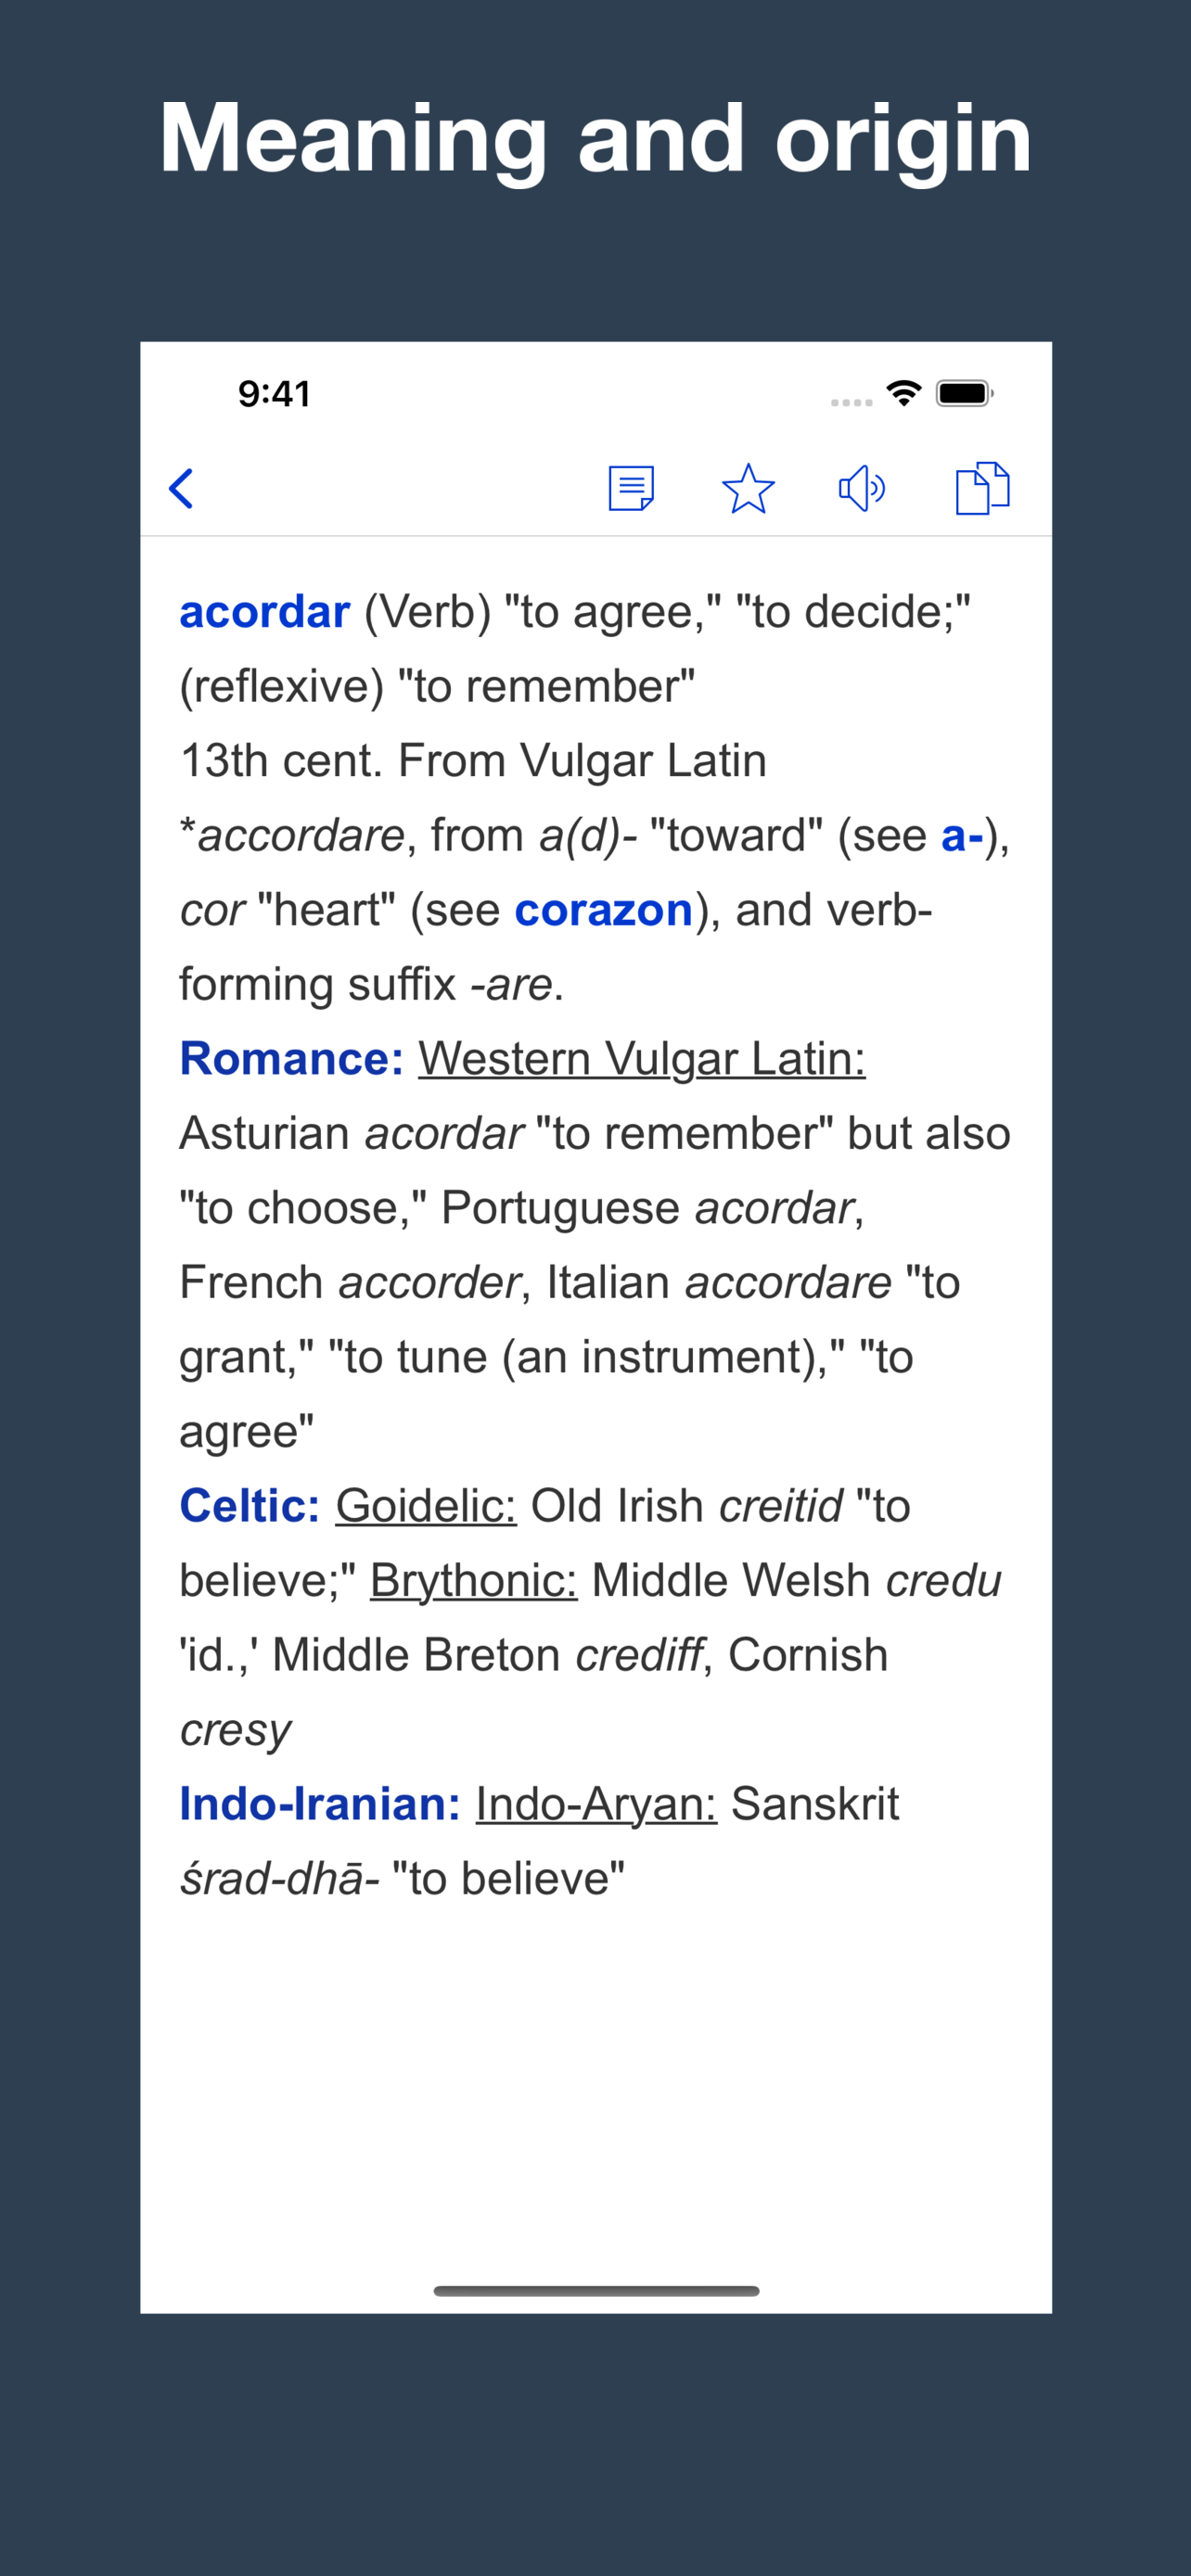This screenshot has height=2576, width=1191.
Task: Open the 'corazon' cross-reference link
Action: click(x=603, y=910)
